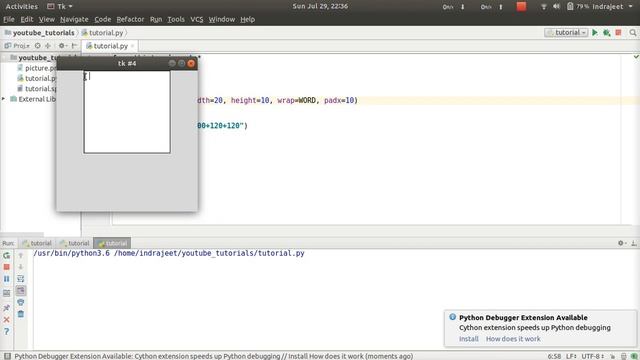Select tutorial.spec in project tree

pos(36,89)
